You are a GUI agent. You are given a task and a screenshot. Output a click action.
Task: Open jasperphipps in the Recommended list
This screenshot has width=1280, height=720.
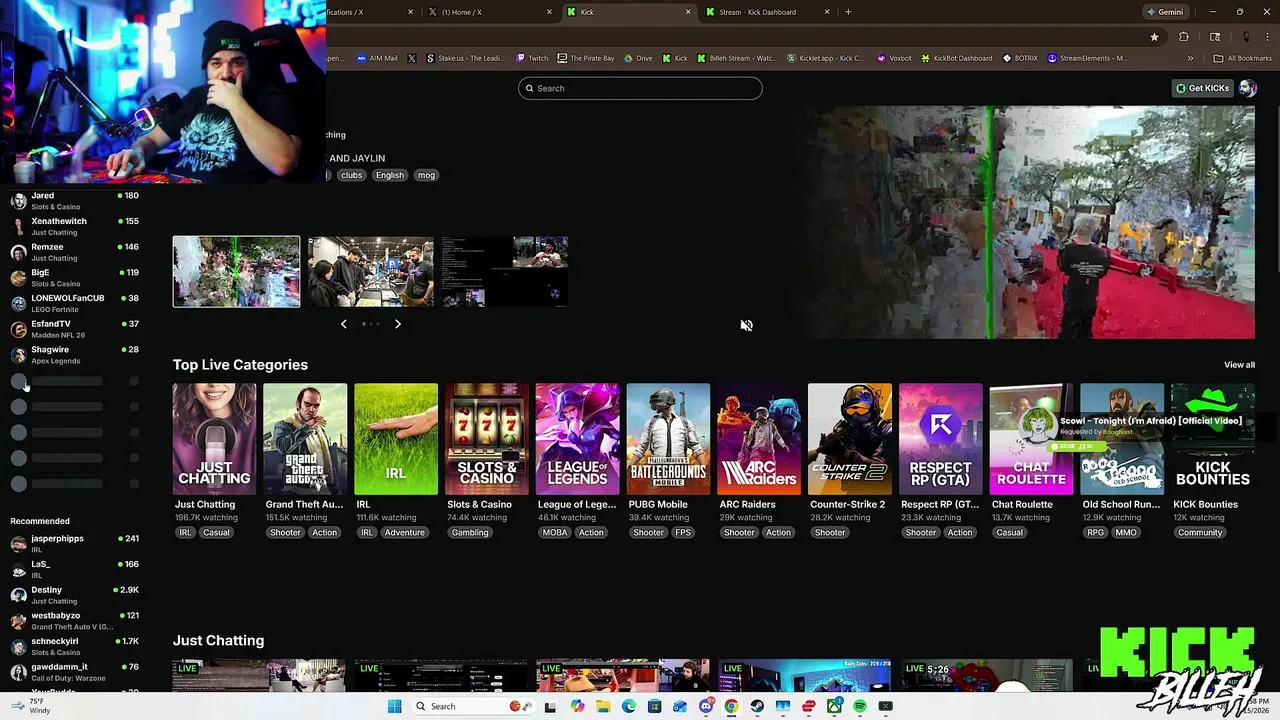point(75,544)
